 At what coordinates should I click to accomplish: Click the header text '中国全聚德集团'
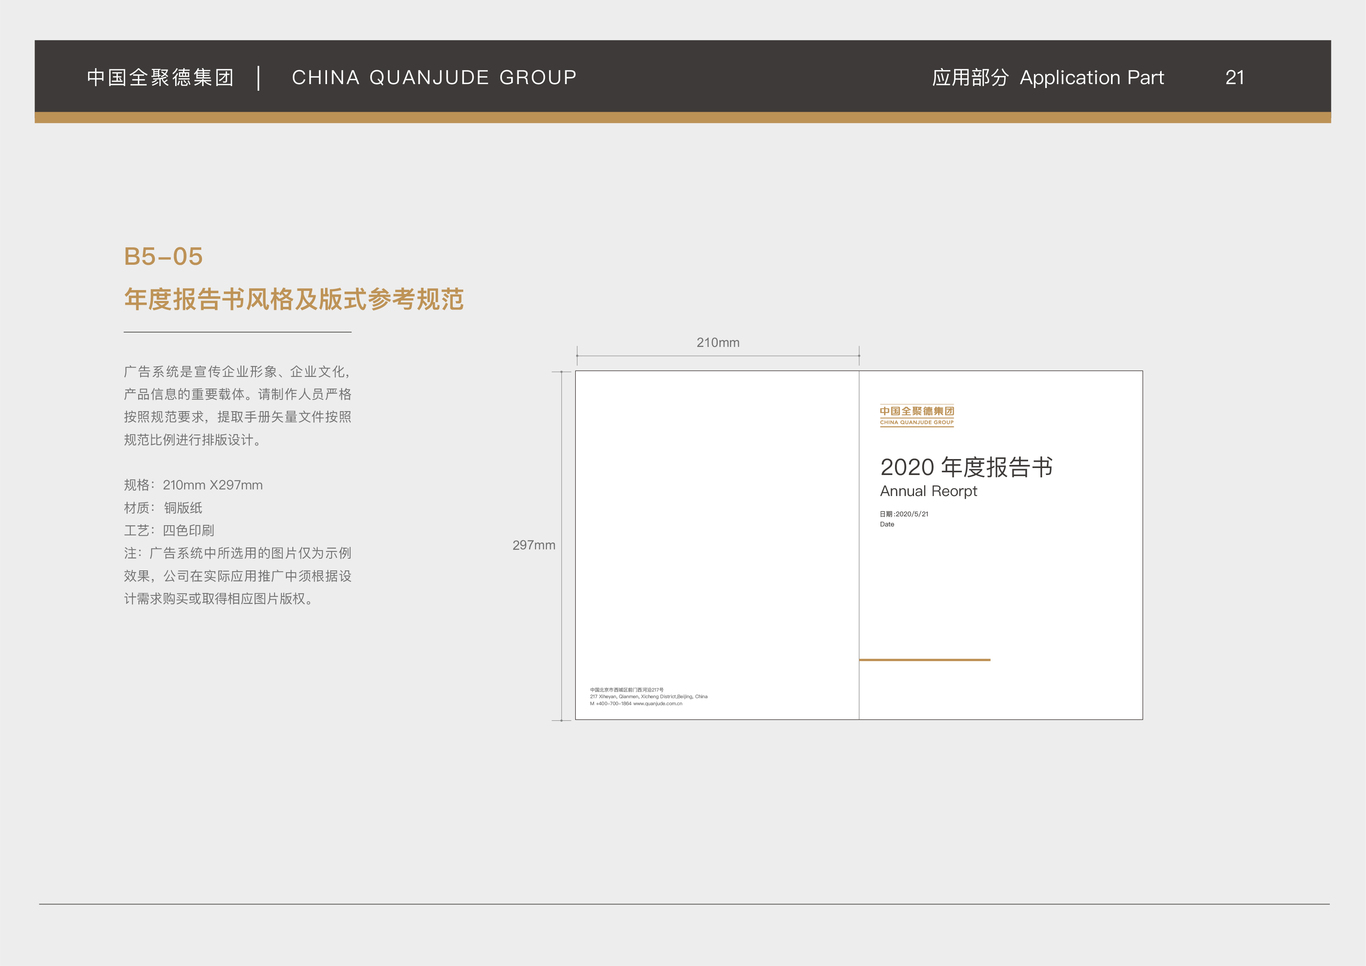pyautogui.click(x=160, y=78)
